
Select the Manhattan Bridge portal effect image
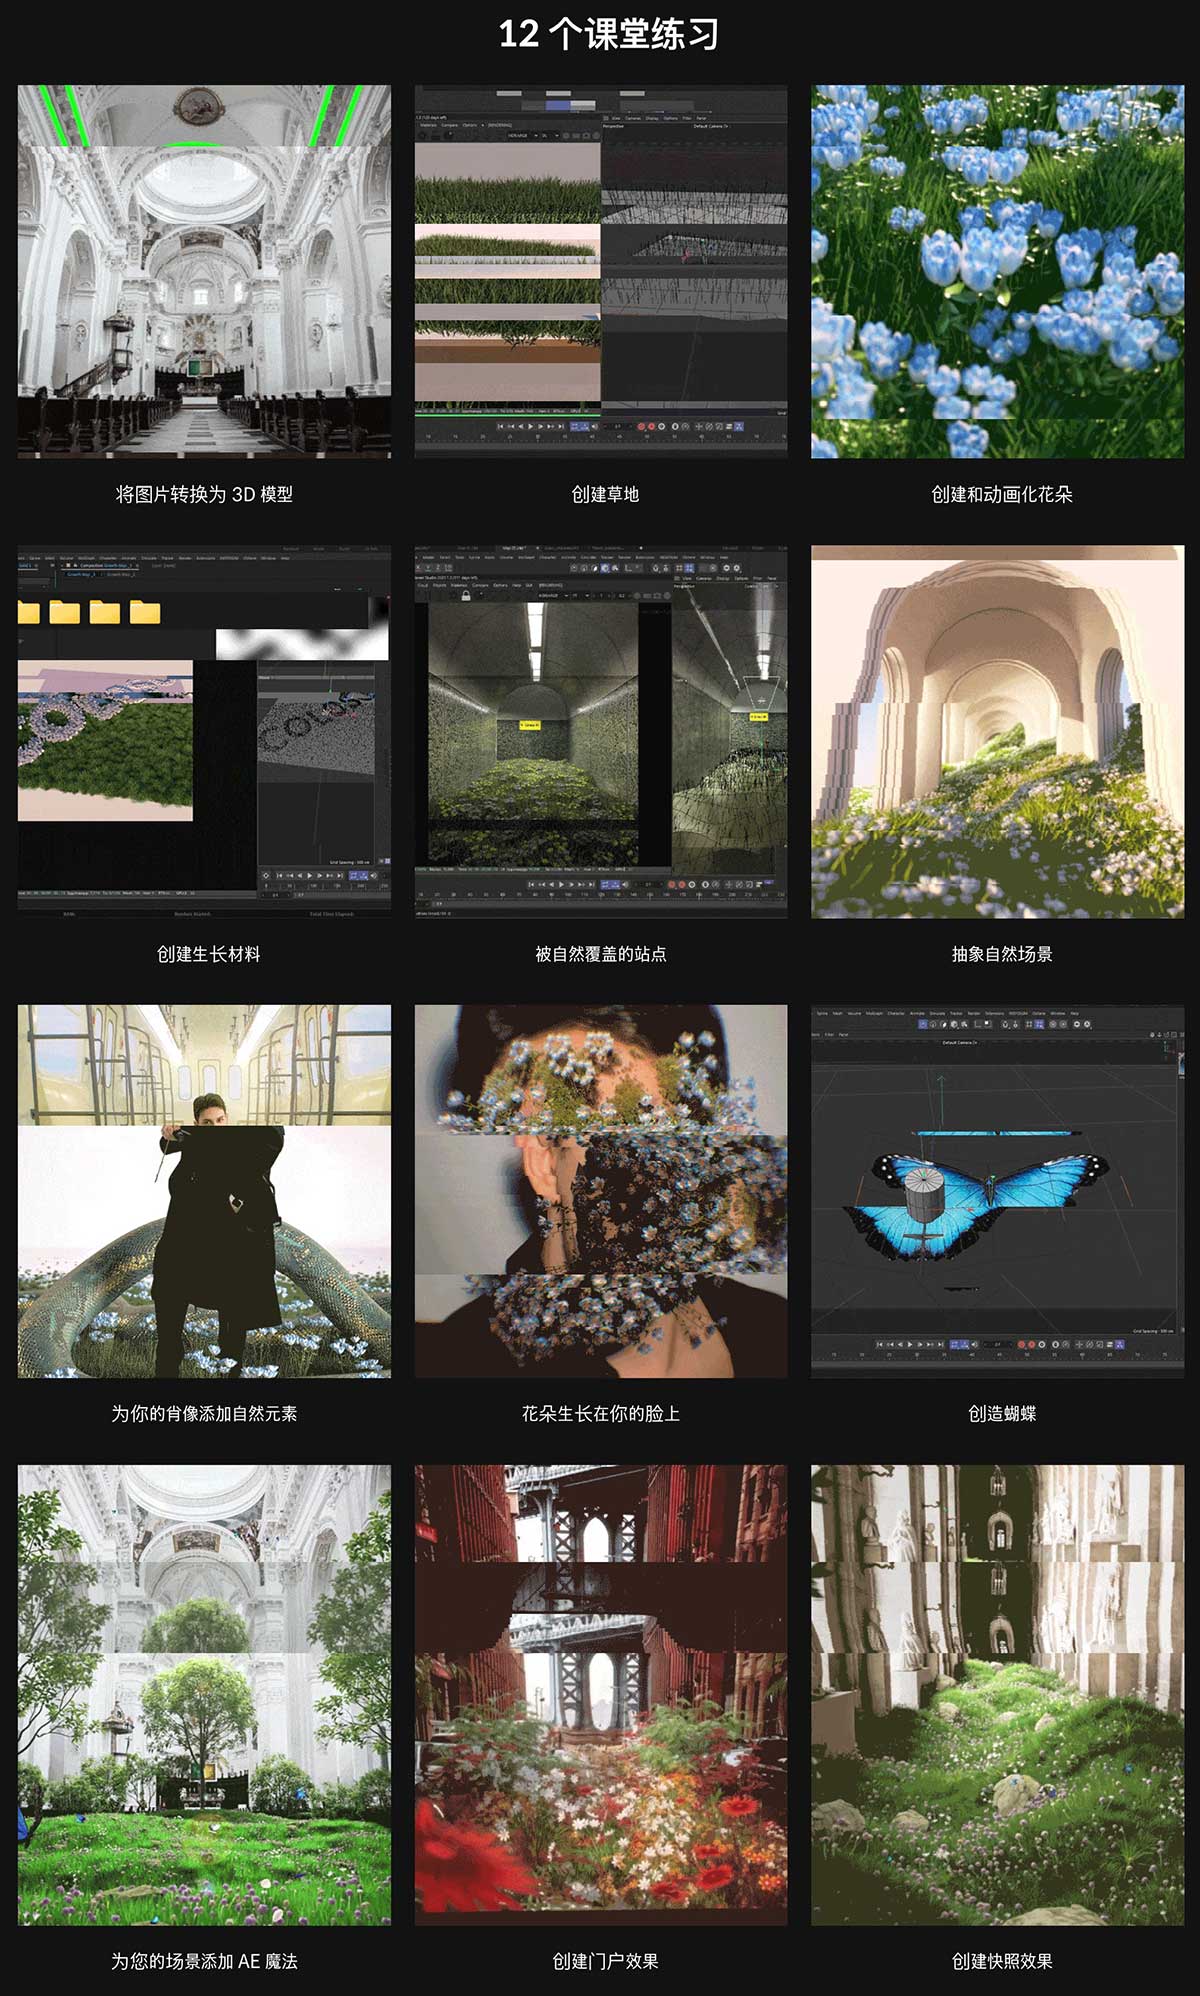coord(601,1694)
